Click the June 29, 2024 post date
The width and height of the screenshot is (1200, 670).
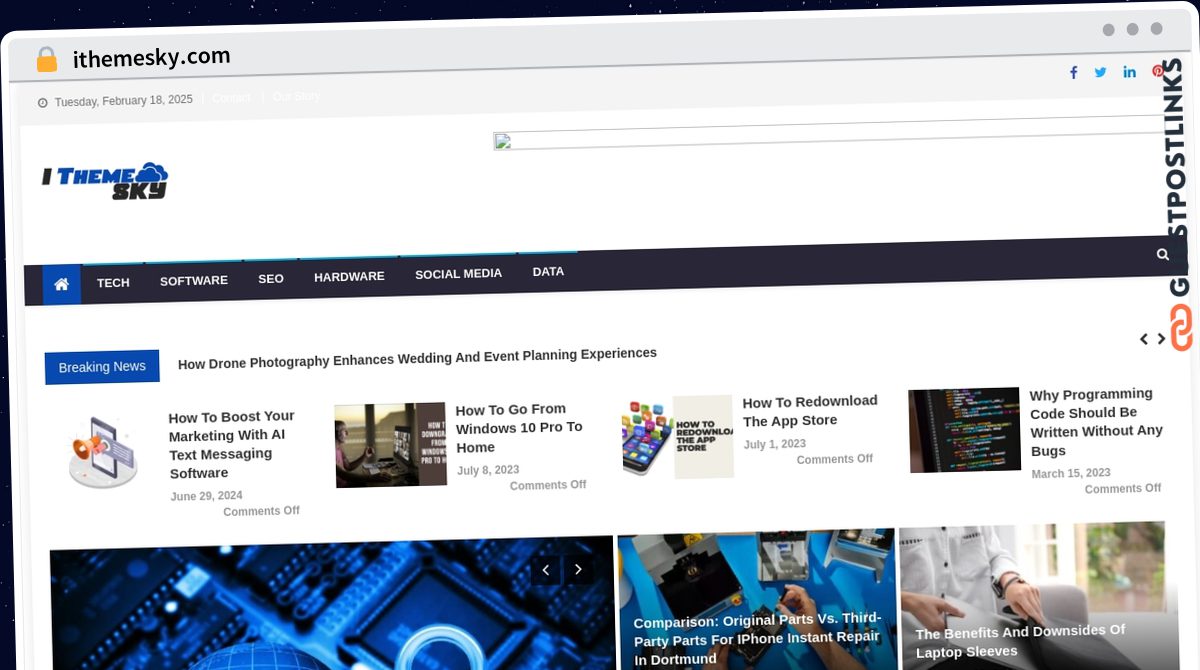(x=206, y=496)
